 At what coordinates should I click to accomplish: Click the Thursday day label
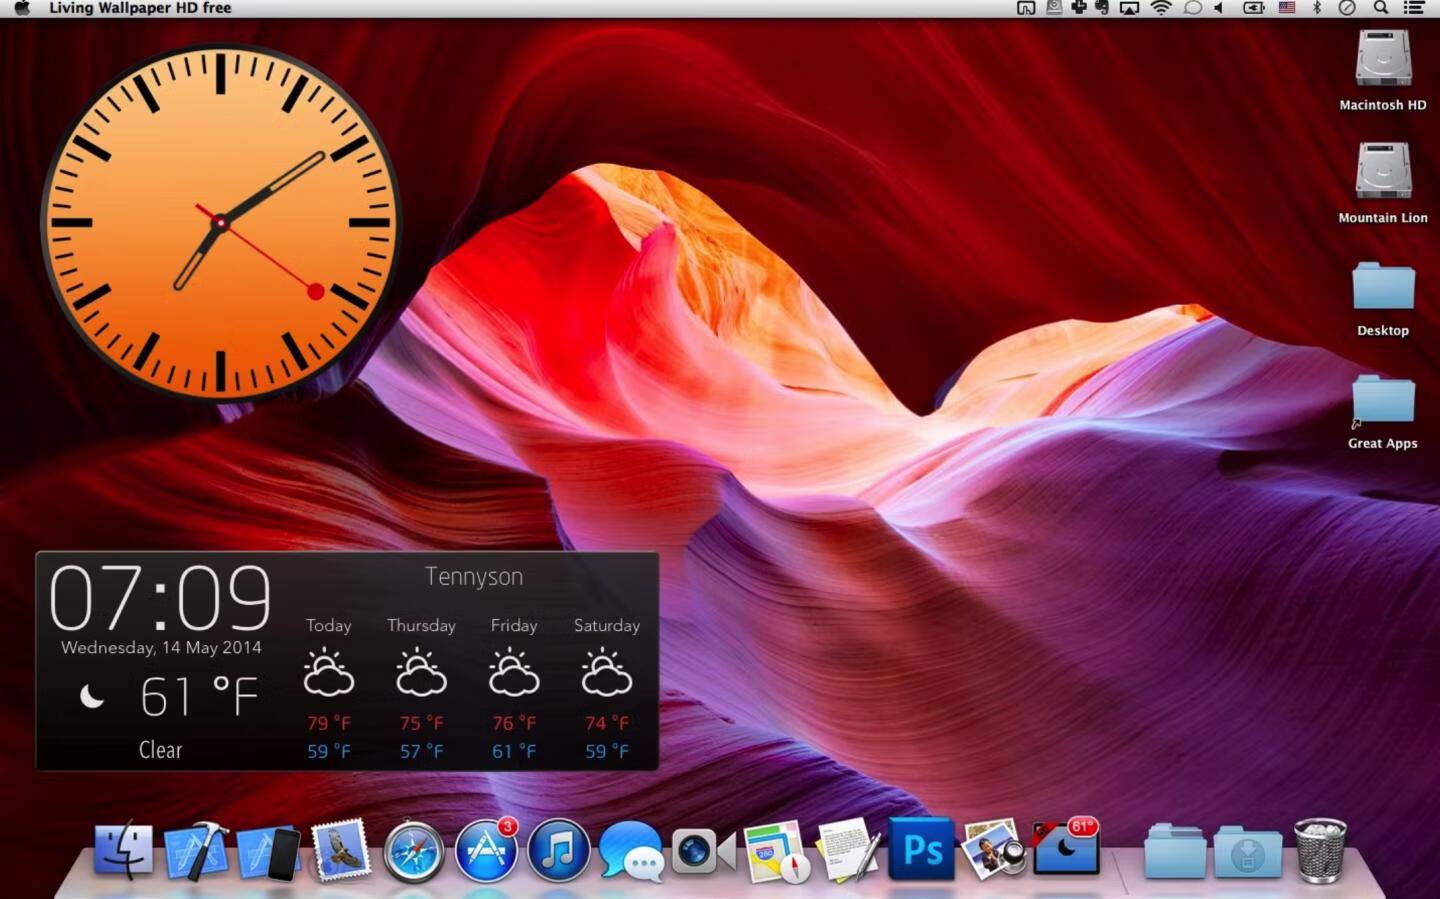click(421, 626)
